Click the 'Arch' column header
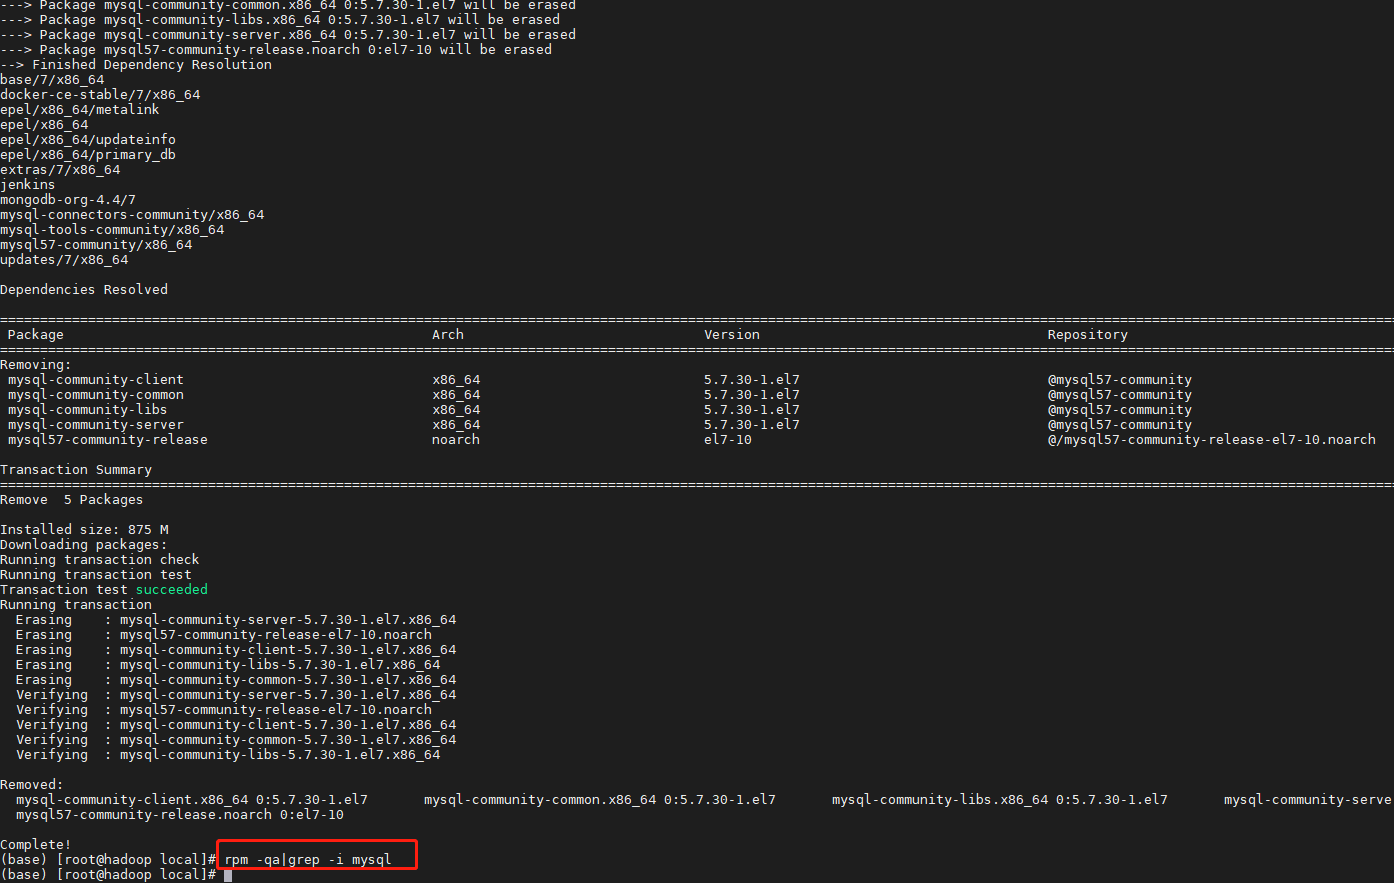This screenshot has height=883, width=1394. tap(448, 334)
